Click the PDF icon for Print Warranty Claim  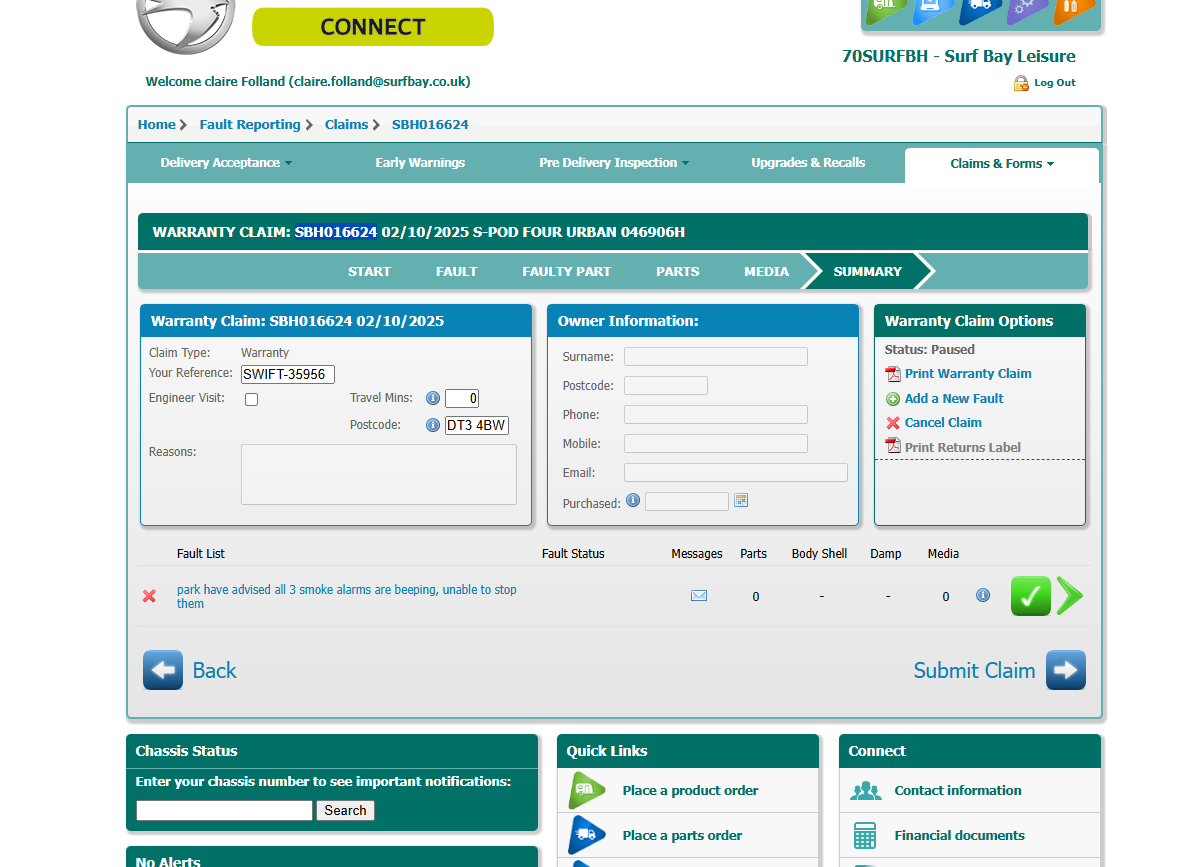[893, 374]
